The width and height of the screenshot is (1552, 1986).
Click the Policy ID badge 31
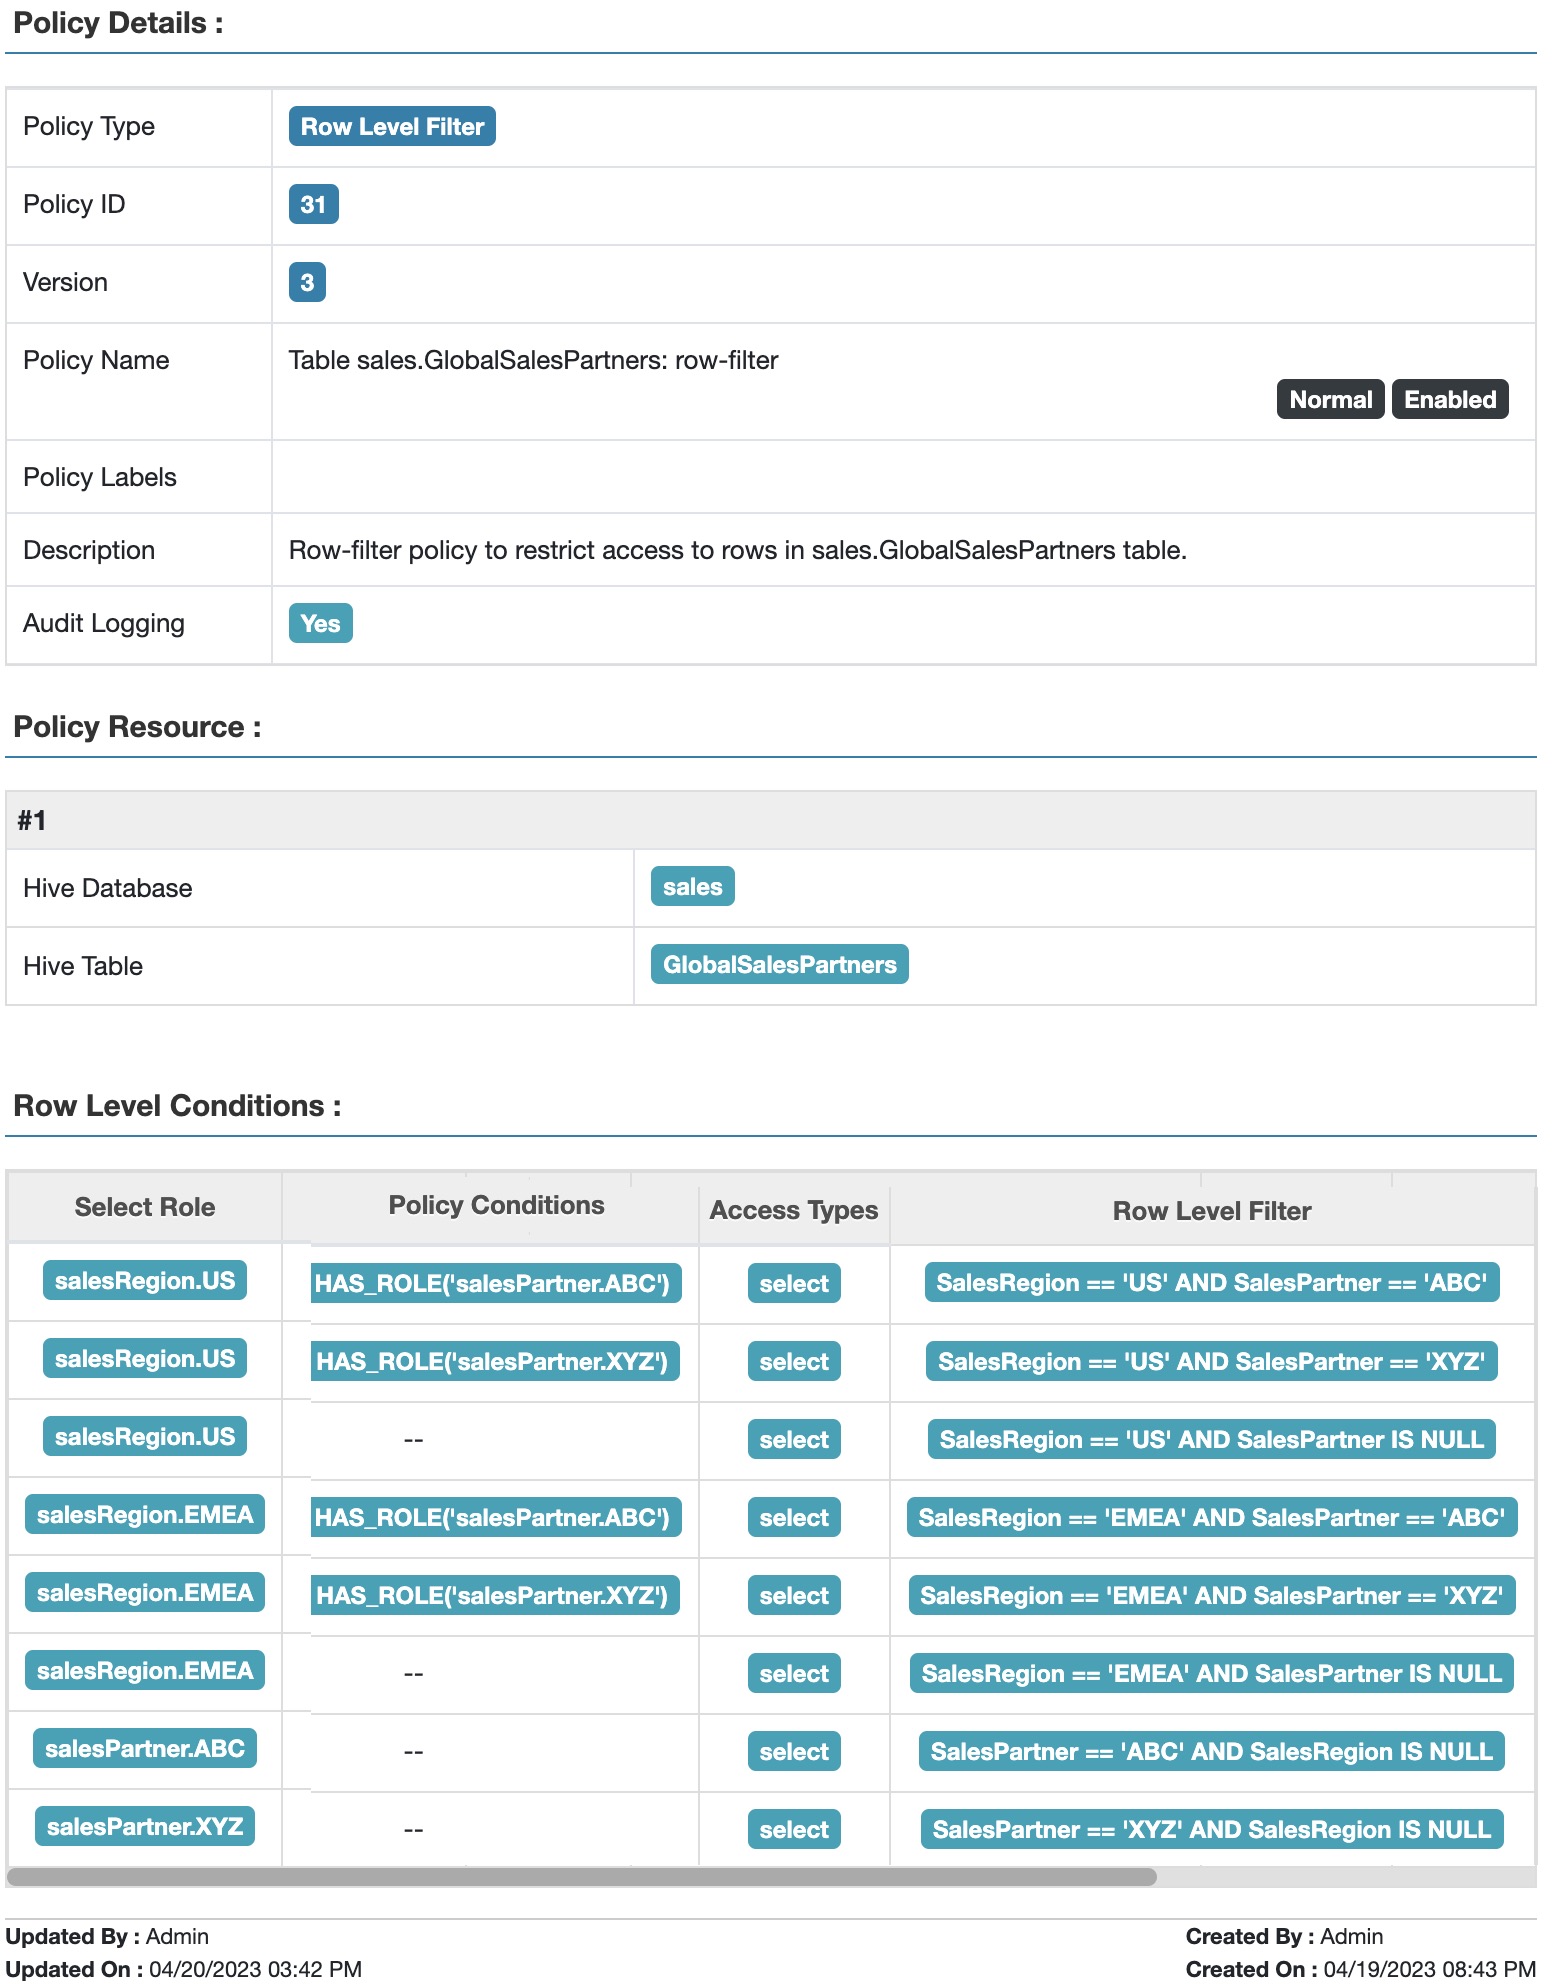tap(313, 205)
